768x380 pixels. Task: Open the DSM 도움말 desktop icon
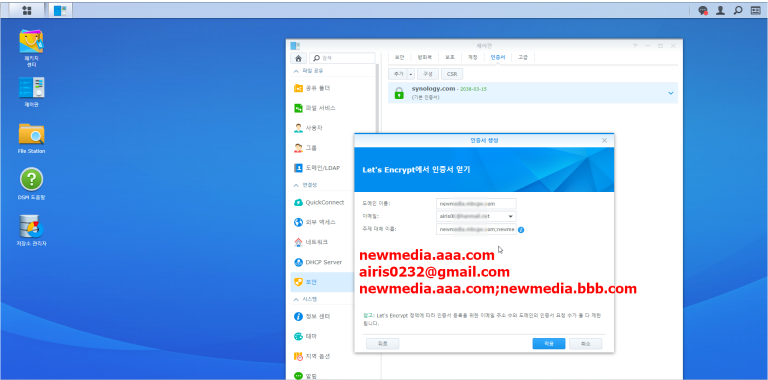[x=31, y=184]
